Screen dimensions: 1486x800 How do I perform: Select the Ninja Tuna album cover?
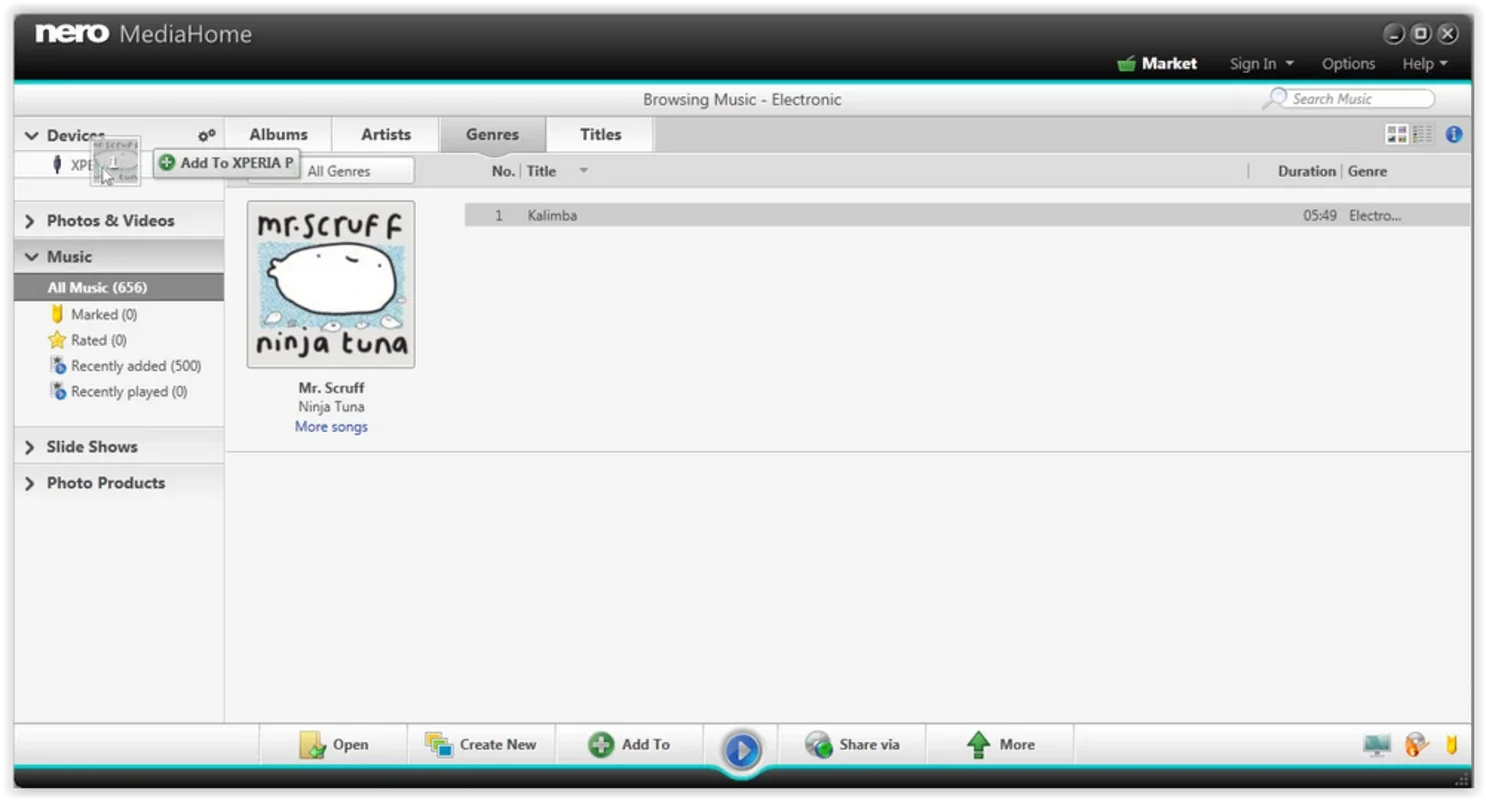tap(331, 284)
